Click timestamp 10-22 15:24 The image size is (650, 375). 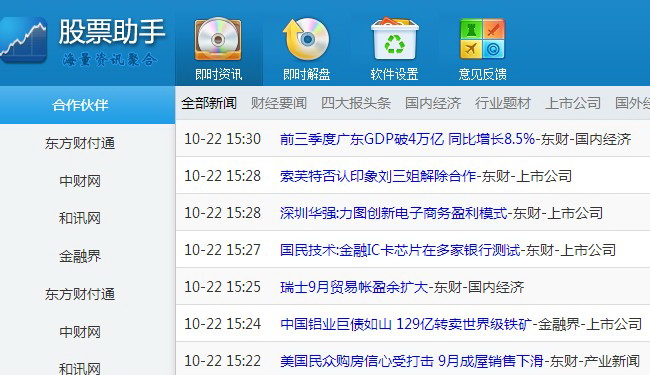tap(223, 324)
